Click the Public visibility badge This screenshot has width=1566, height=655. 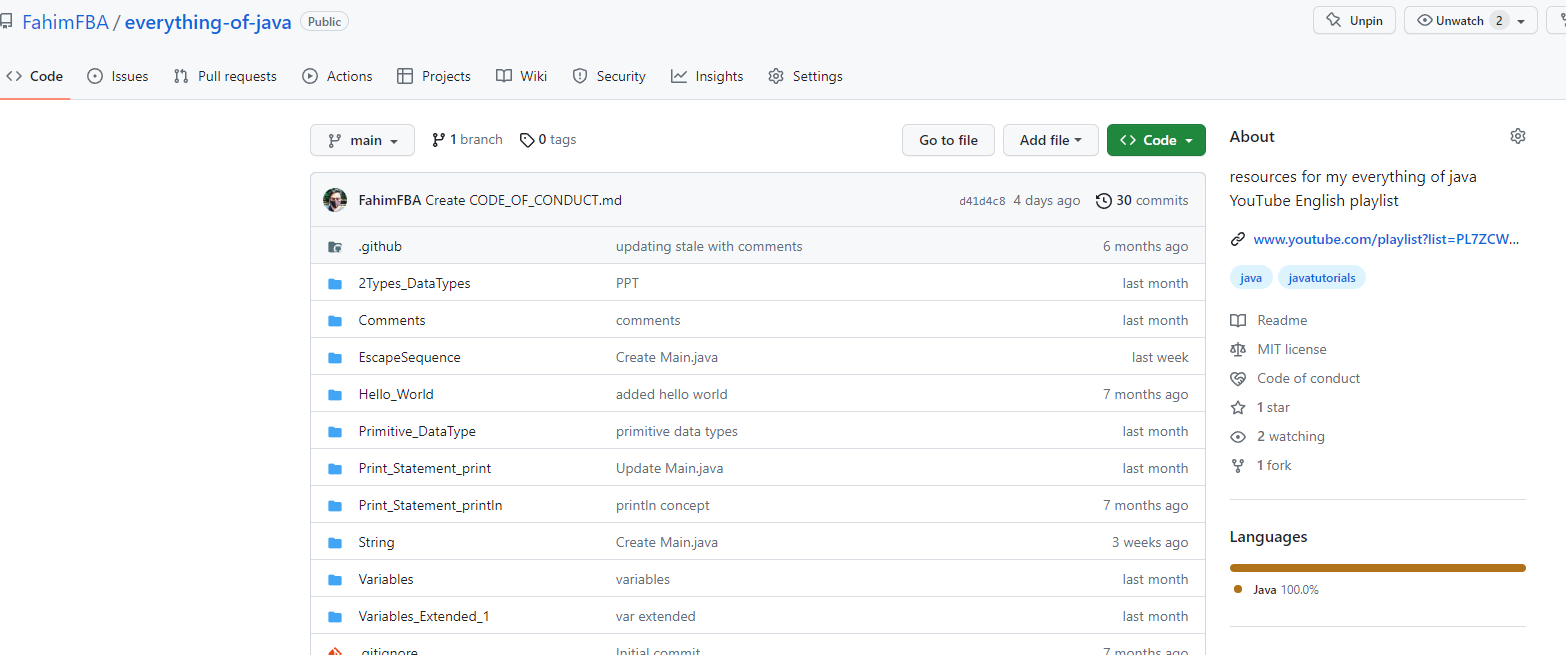(324, 22)
